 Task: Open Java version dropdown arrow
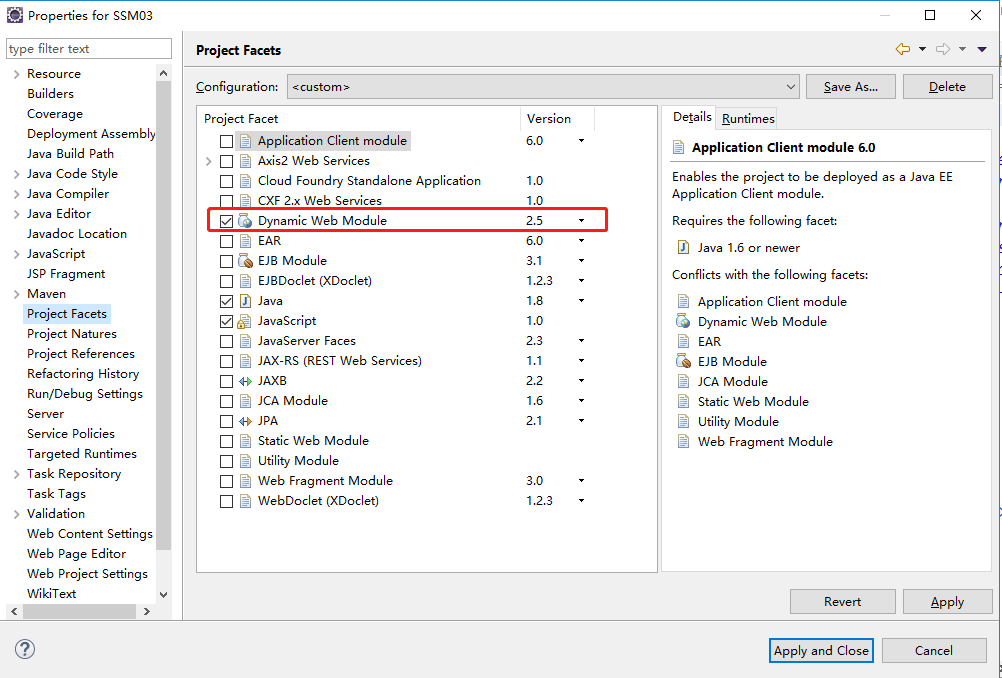coord(582,301)
